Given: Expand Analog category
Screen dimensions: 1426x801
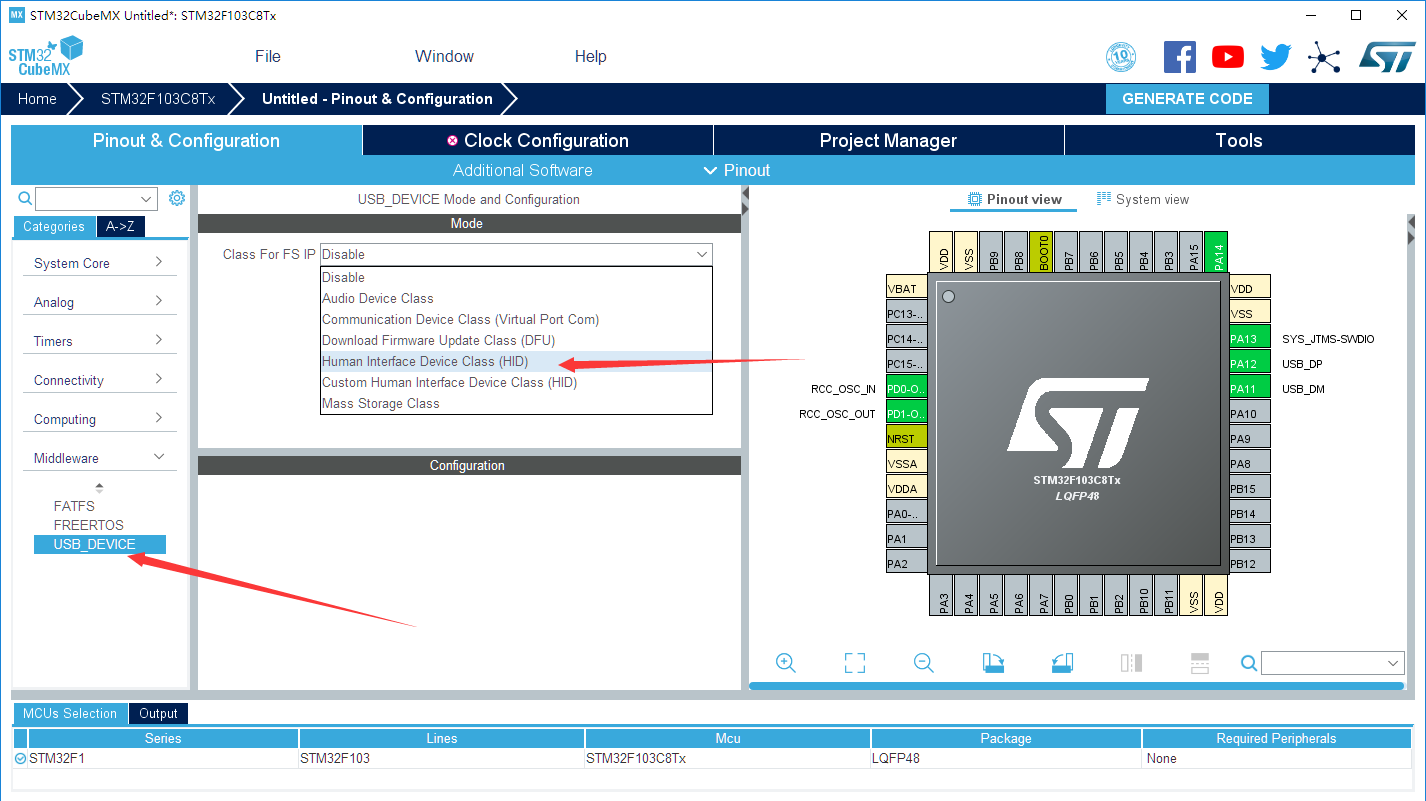Looking at the screenshot, I should (100, 302).
